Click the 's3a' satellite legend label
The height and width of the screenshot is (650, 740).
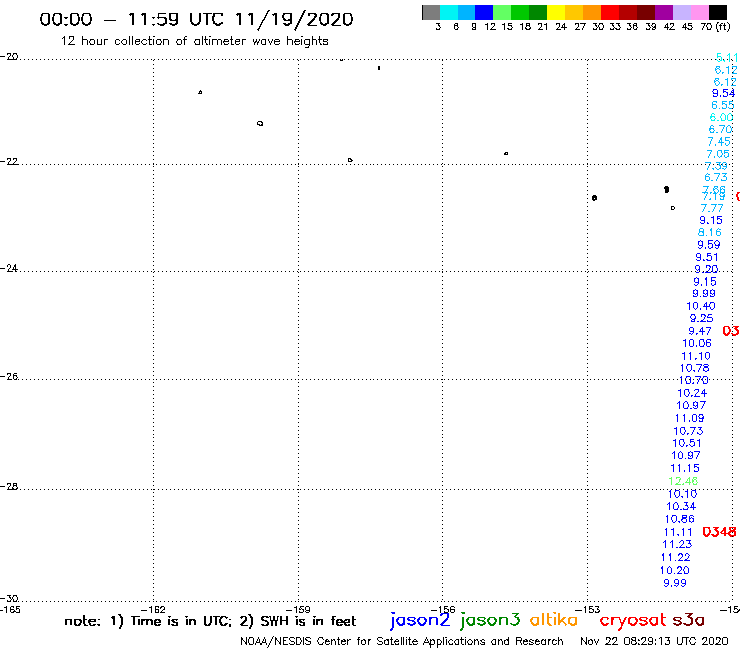pos(688,620)
